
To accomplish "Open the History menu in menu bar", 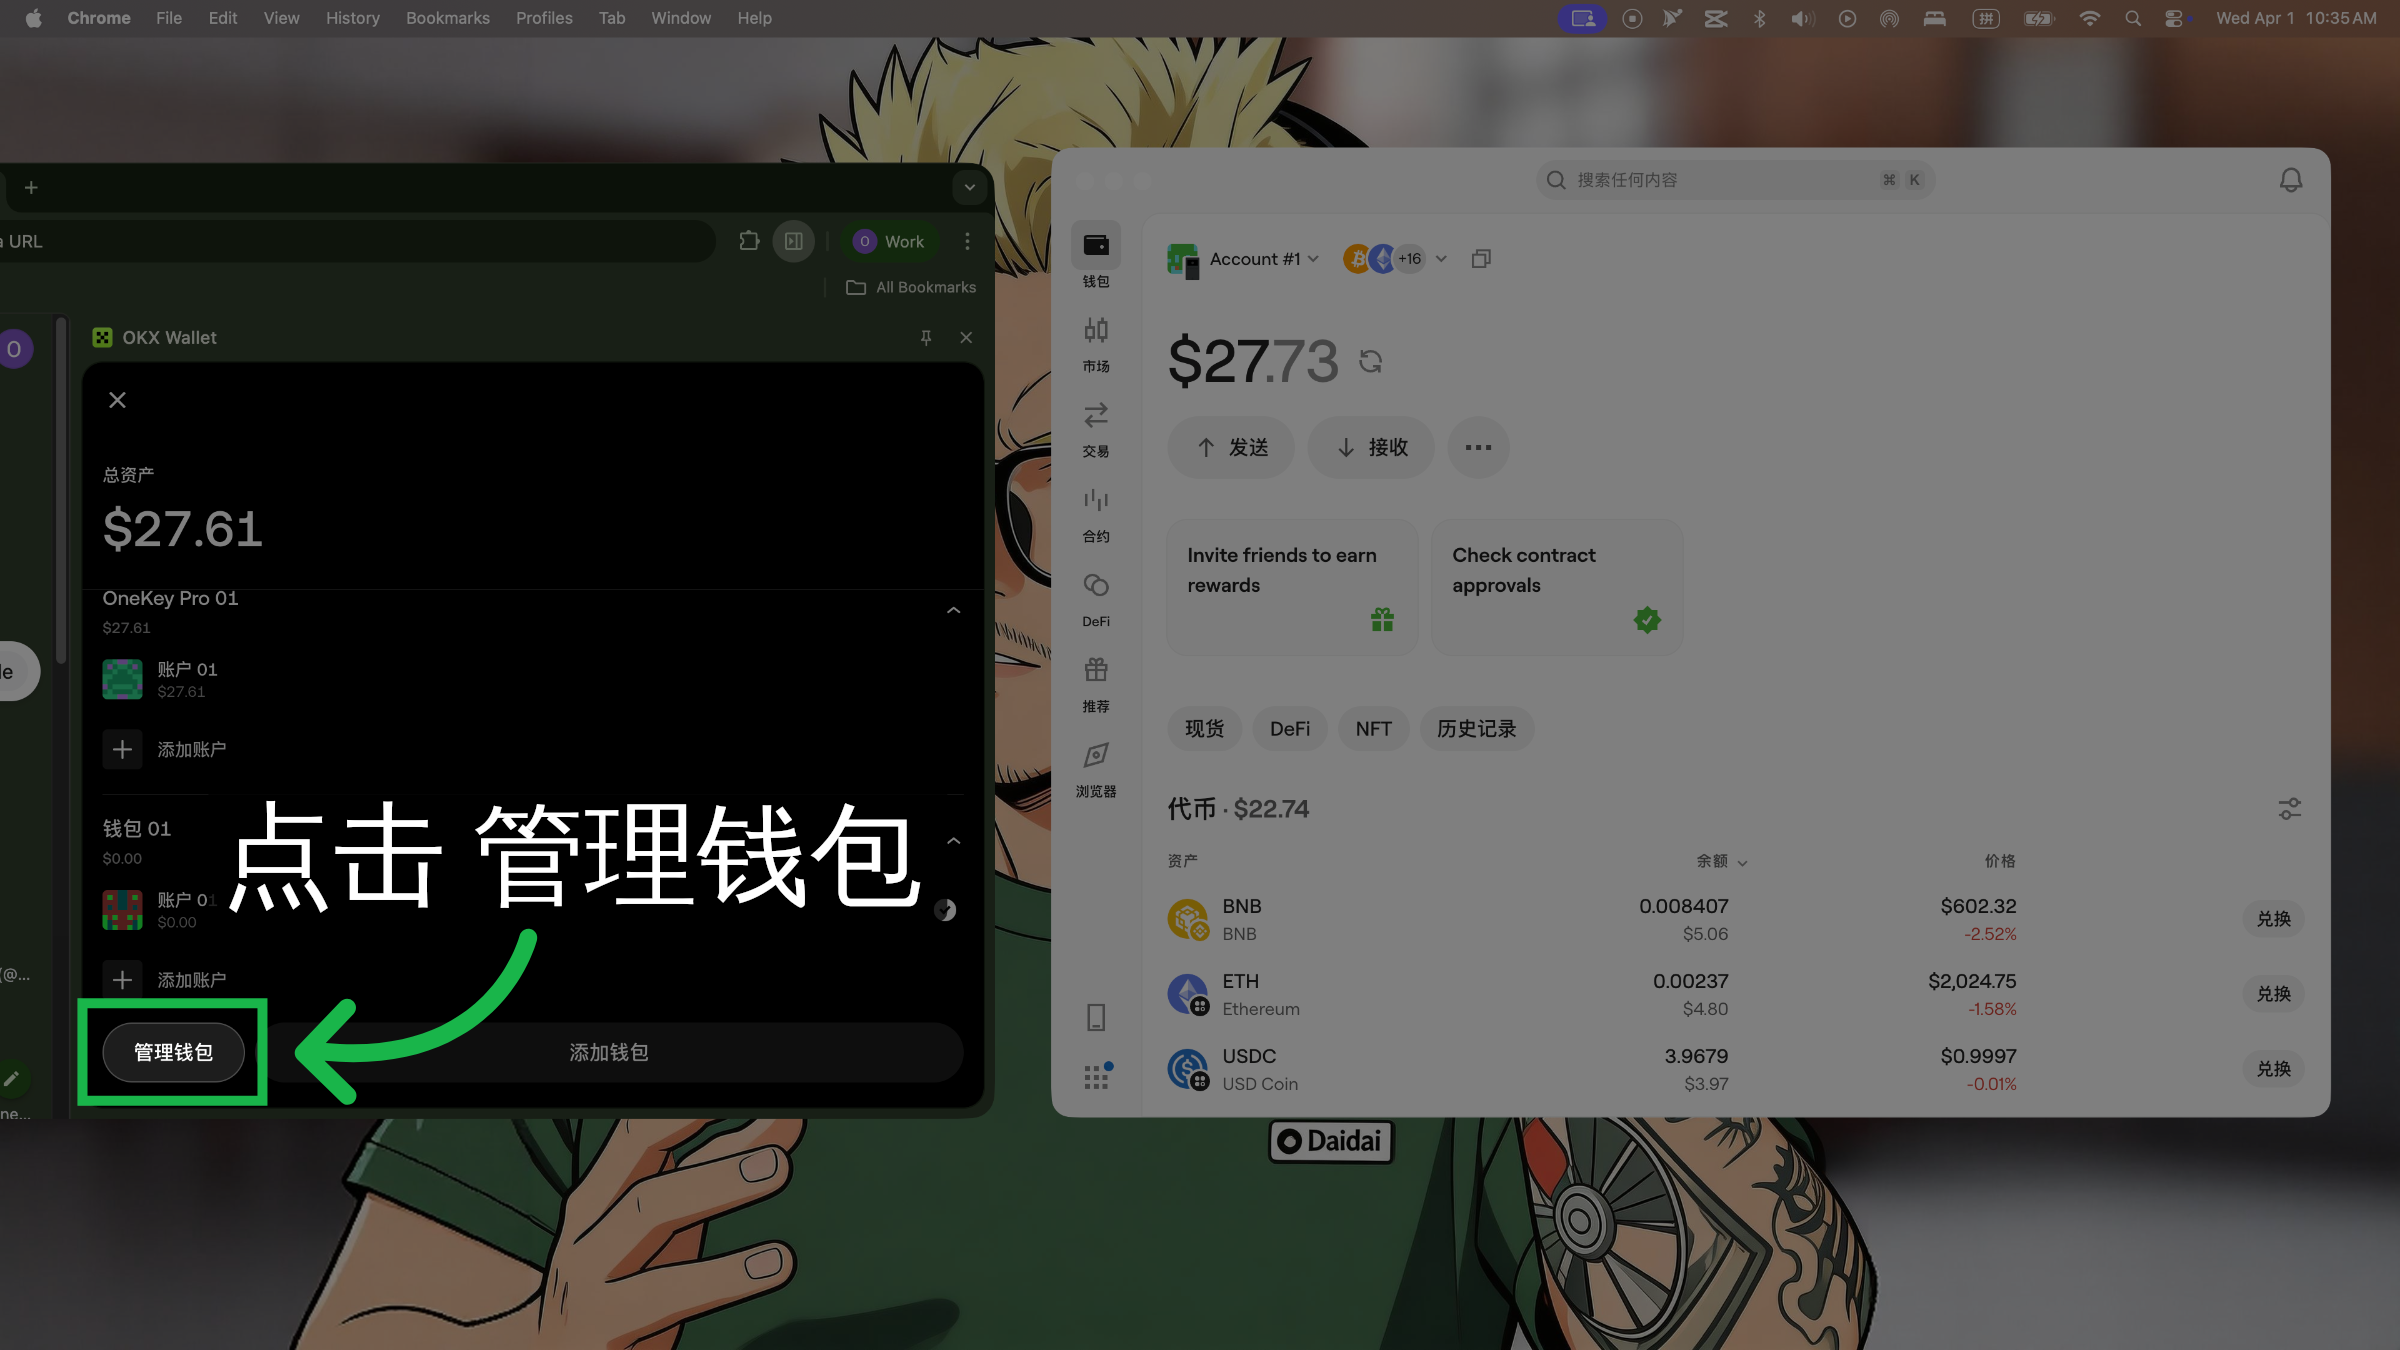I will [x=352, y=18].
